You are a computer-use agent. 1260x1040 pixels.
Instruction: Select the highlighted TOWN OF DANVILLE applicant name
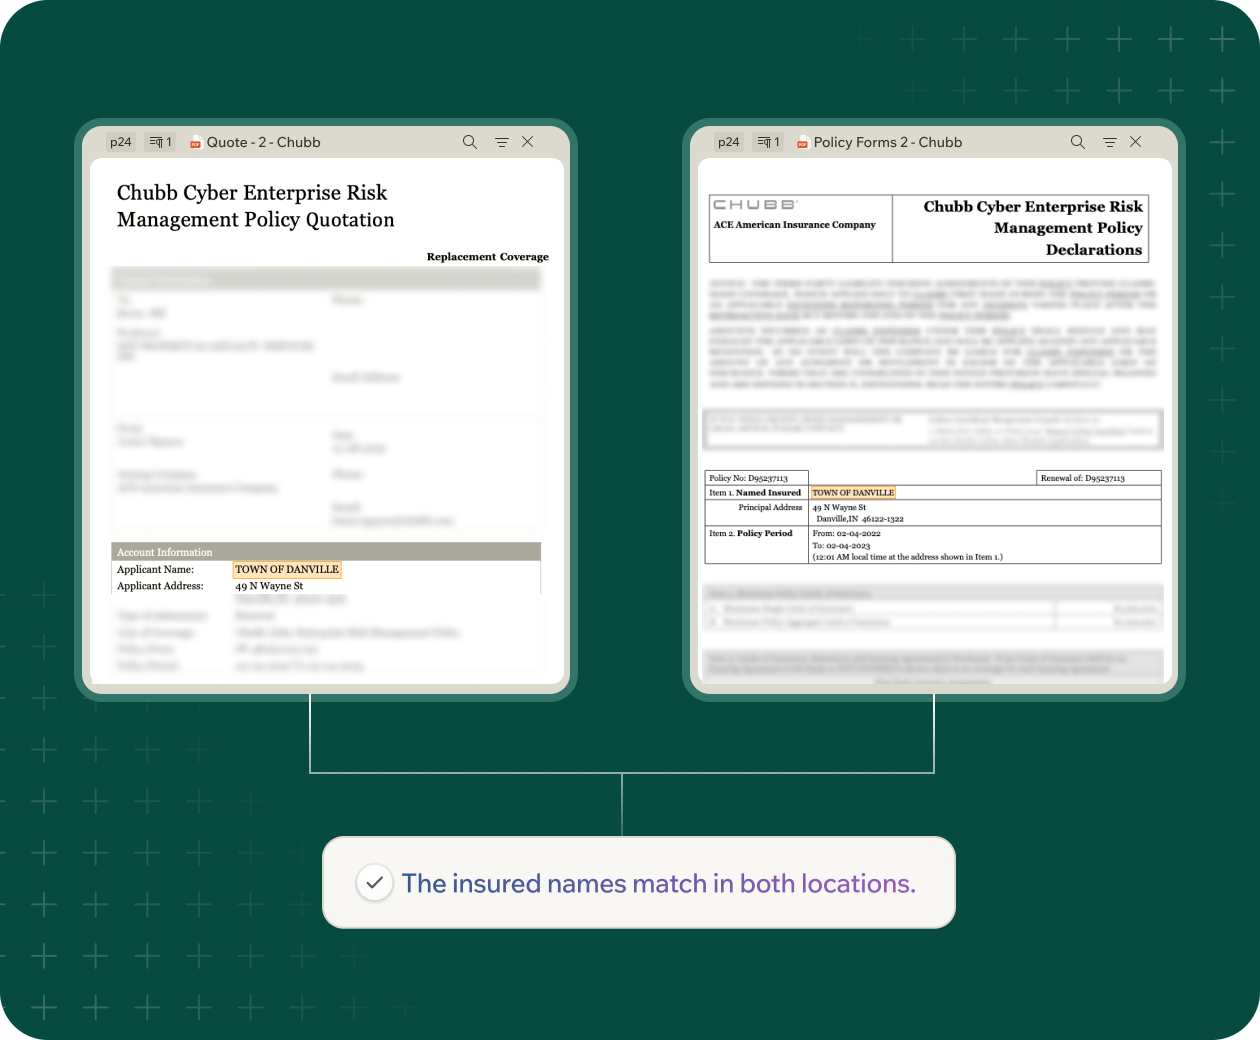pyautogui.click(x=287, y=569)
